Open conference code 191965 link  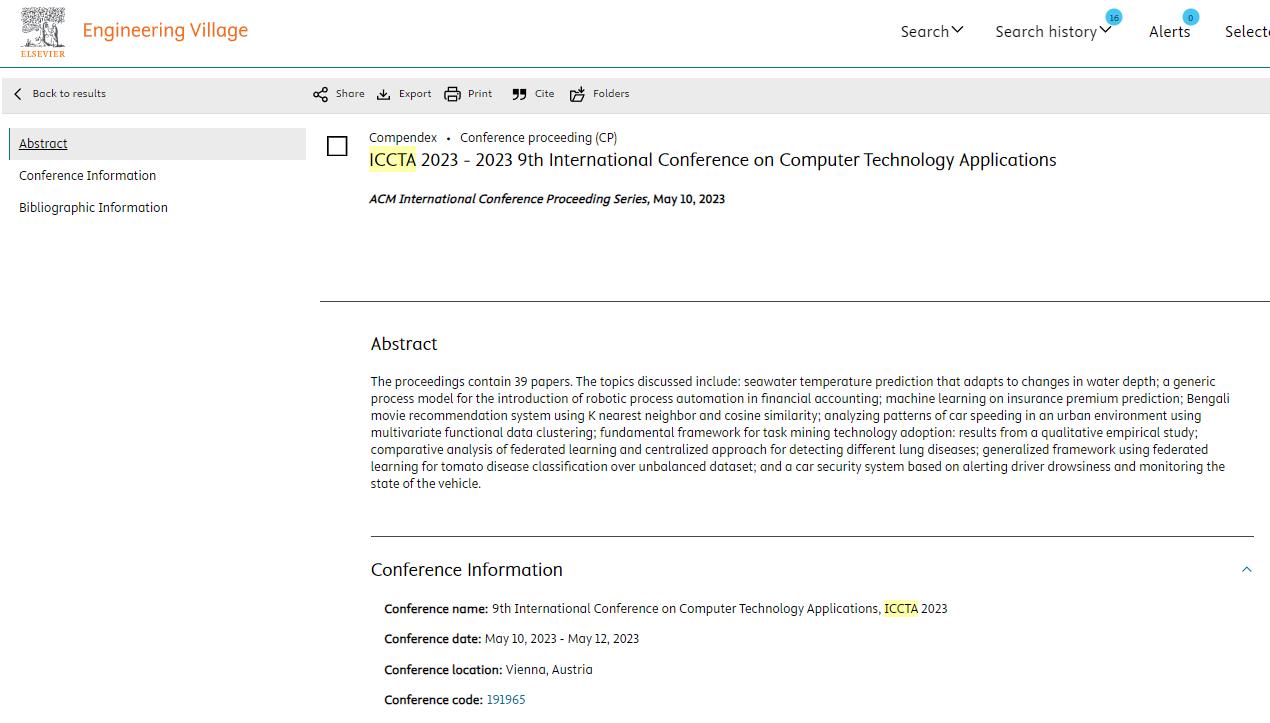pyautogui.click(x=505, y=700)
